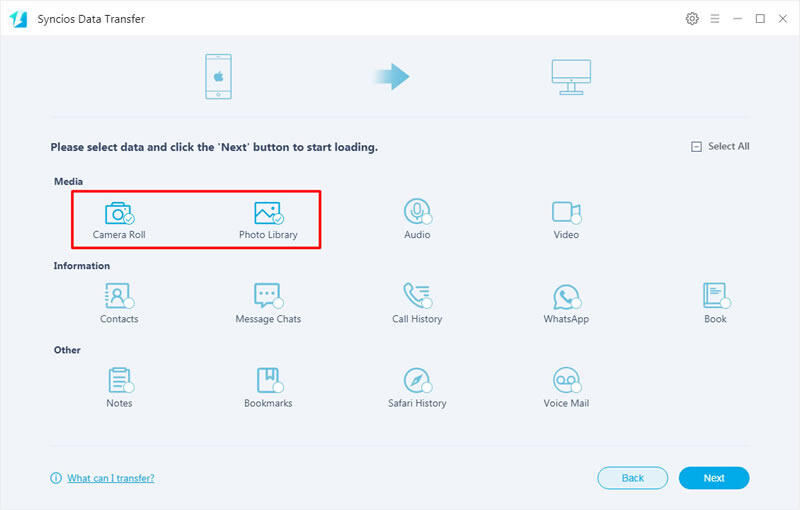The image size is (800, 510).
Task: Select the Bookmarks icon
Action: (x=267, y=380)
